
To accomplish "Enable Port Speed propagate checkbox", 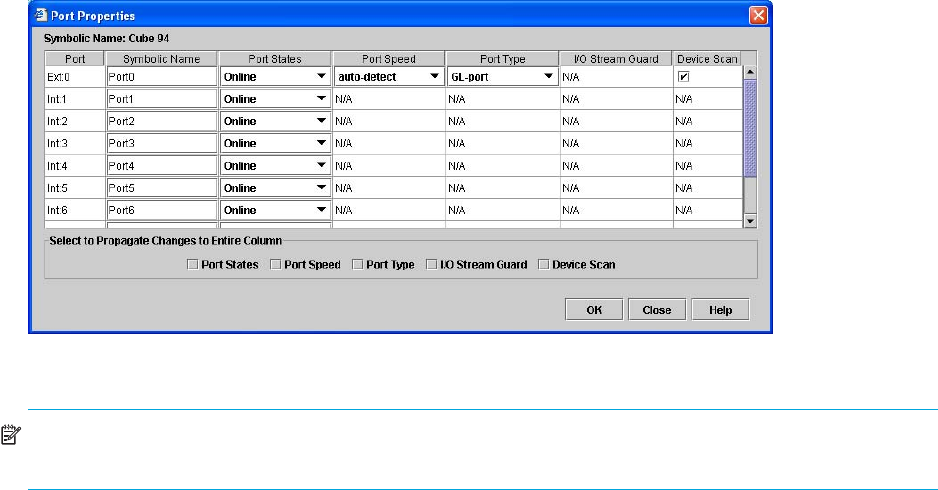I will pyautogui.click(x=276, y=265).
